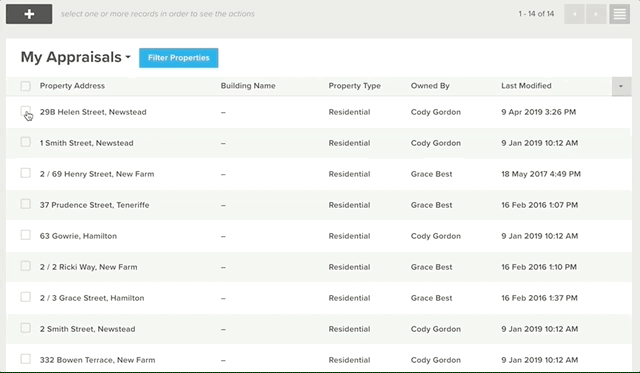Screen dimensions: 640x373
Task: Sort by Last Modified column header
Action: coord(526,86)
